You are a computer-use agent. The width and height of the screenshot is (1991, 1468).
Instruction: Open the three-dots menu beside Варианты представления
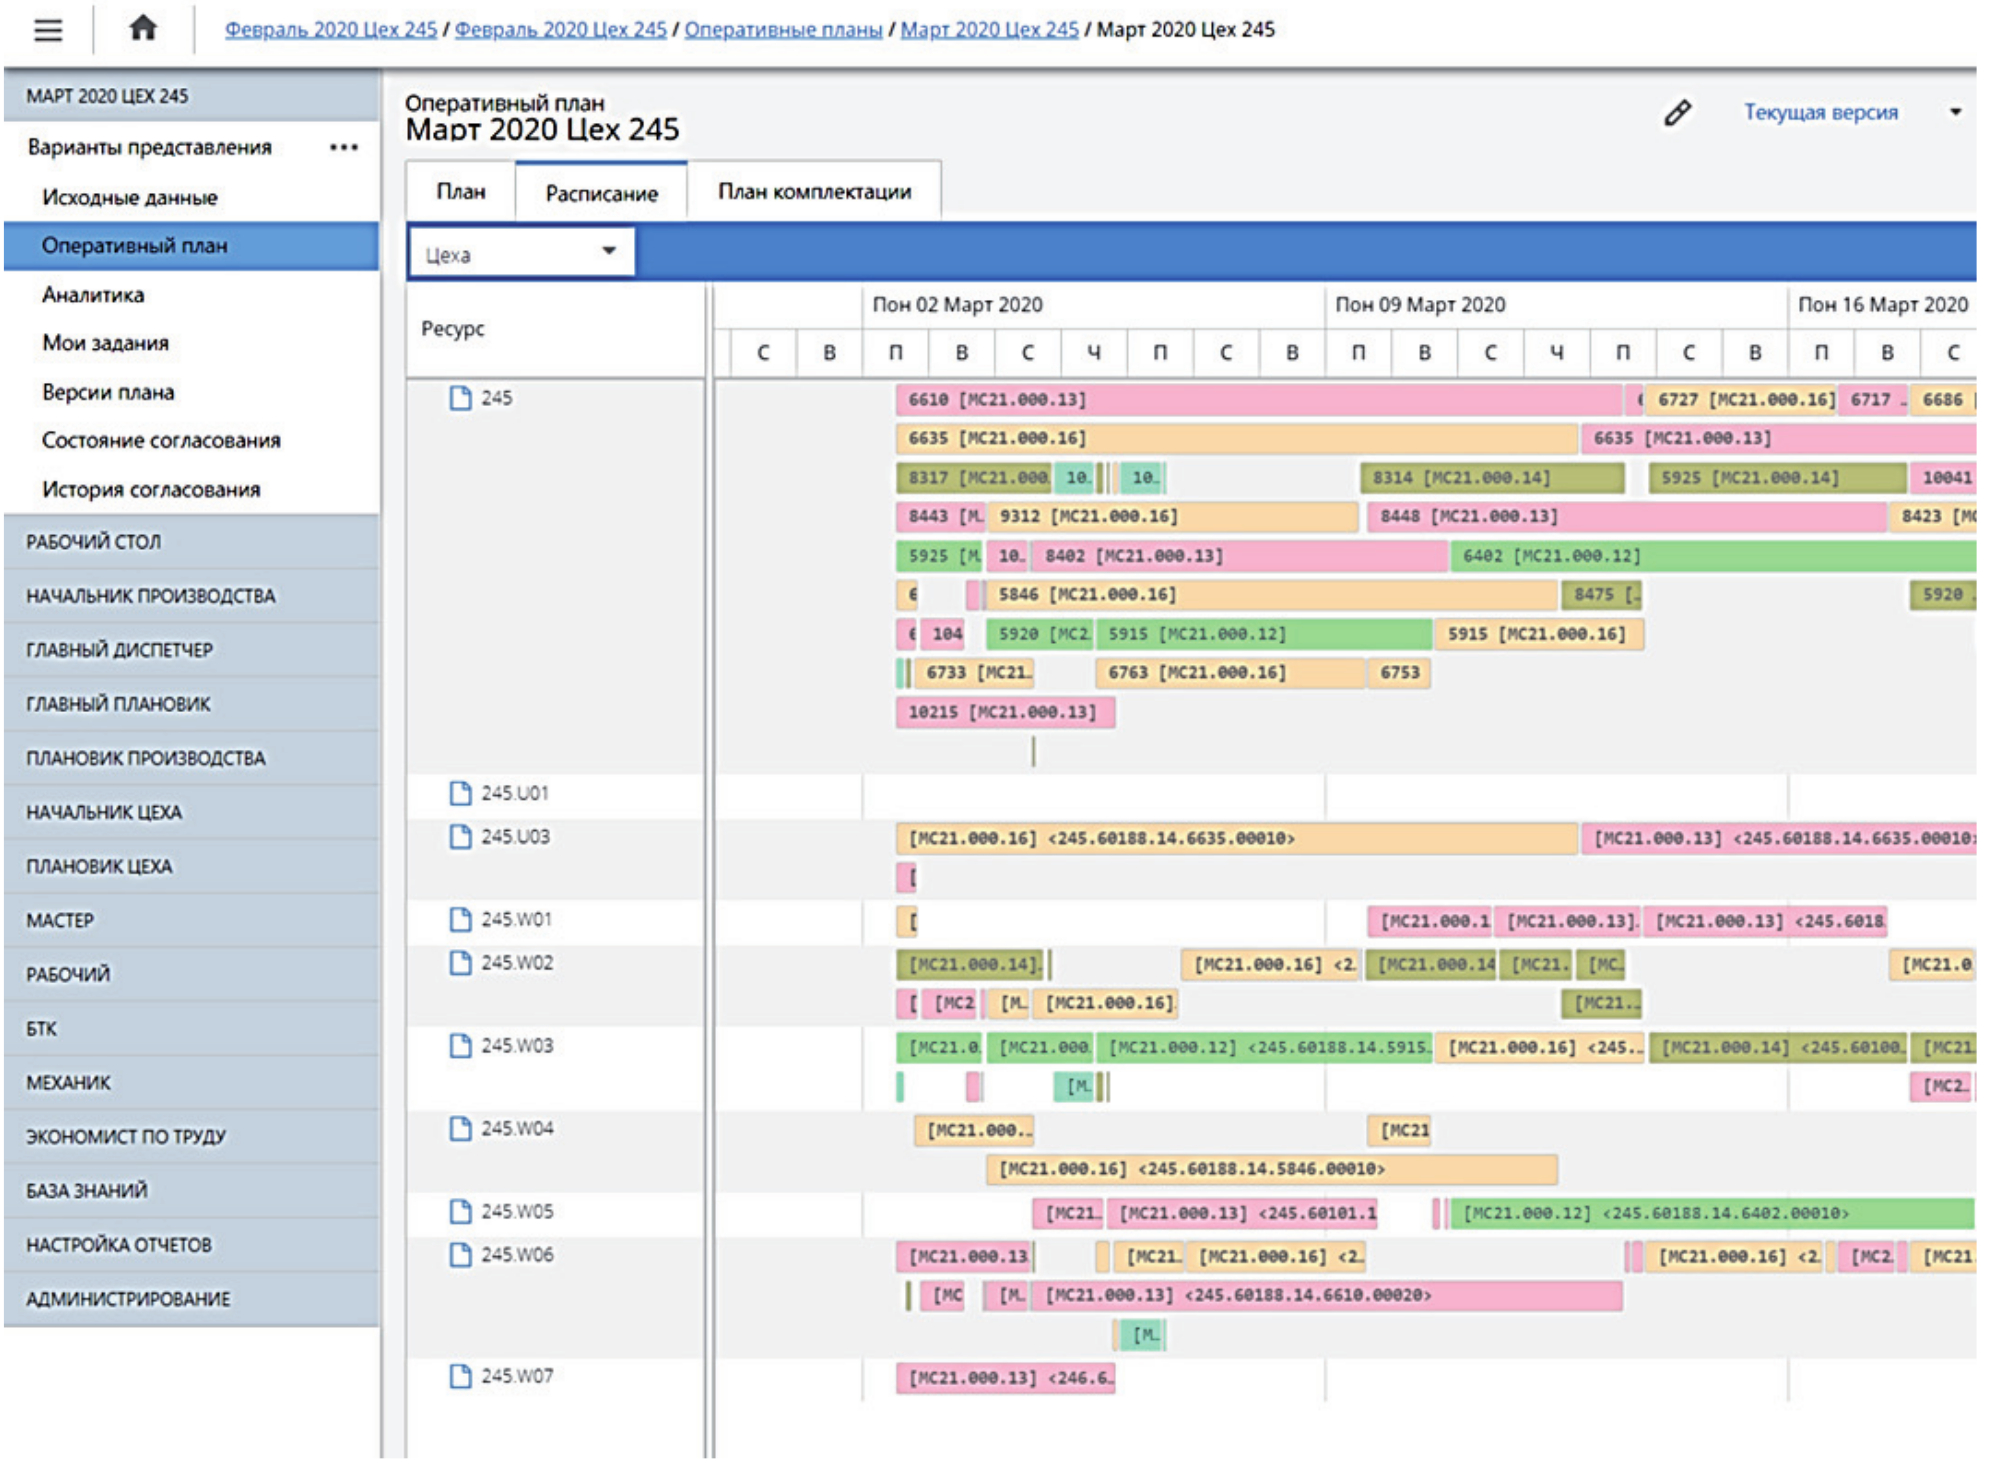click(x=343, y=148)
